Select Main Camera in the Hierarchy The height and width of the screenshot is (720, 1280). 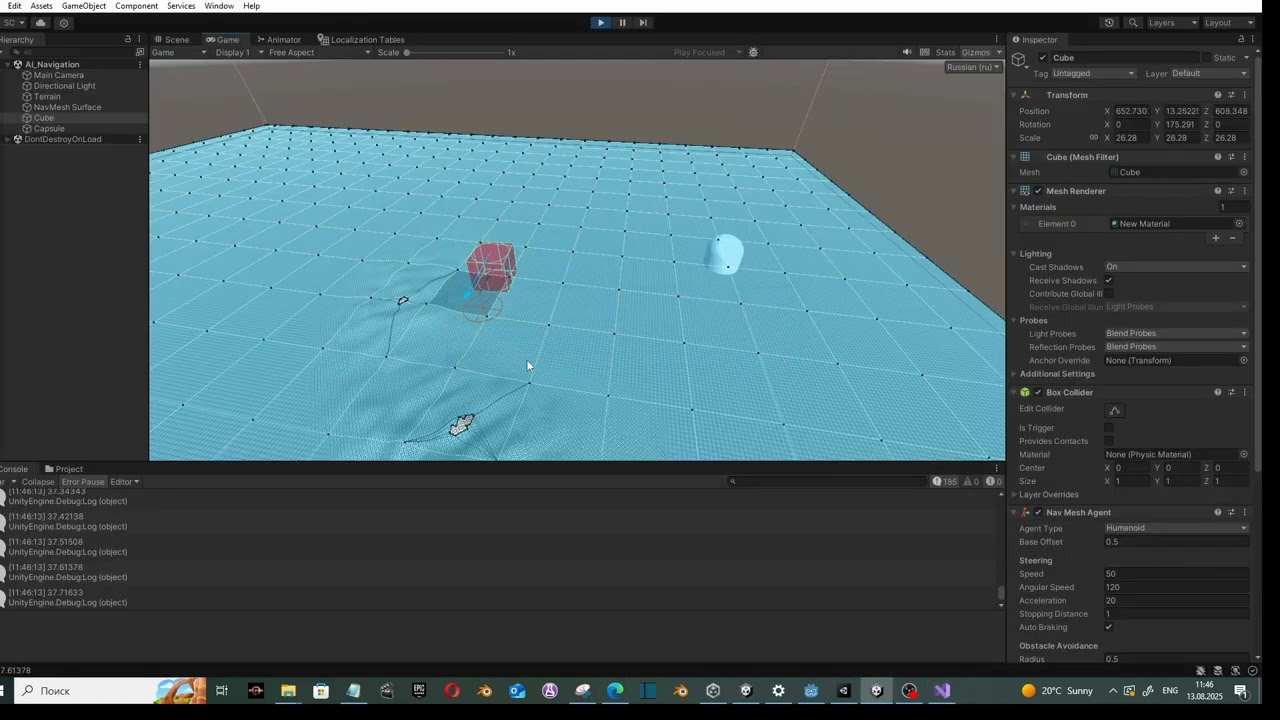click(58, 75)
